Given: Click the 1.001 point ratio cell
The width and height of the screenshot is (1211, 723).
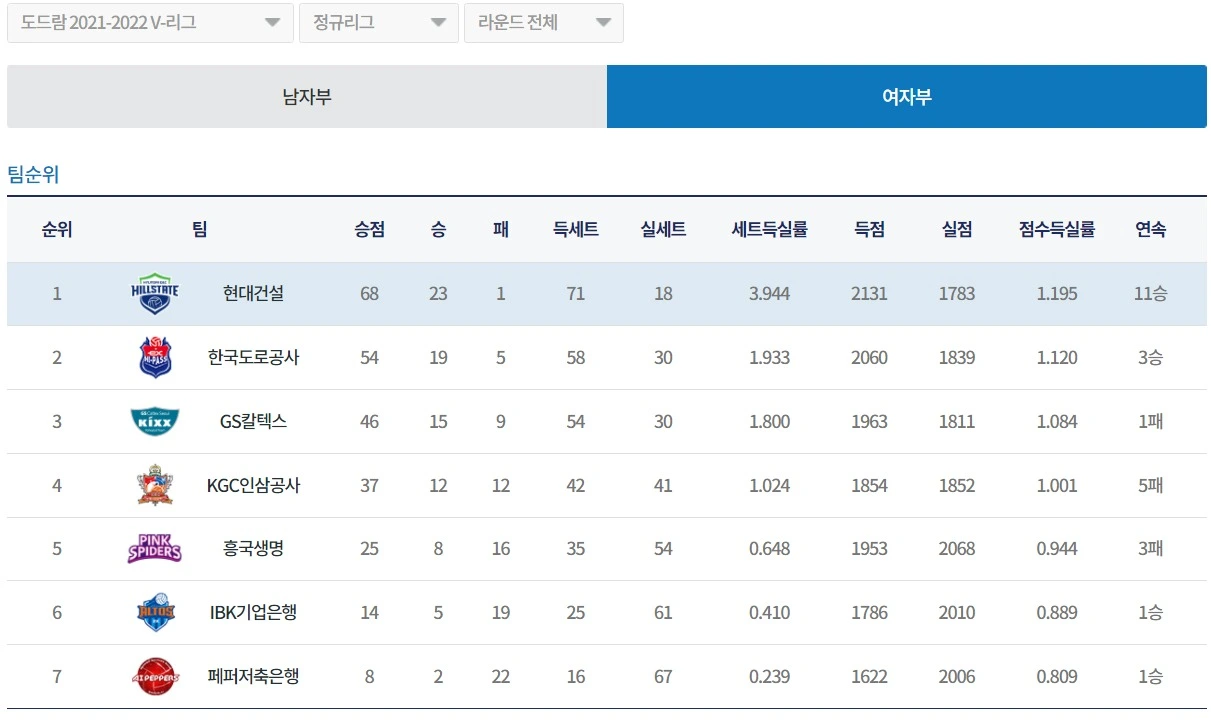Looking at the screenshot, I should pyautogui.click(x=1057, y=485).
